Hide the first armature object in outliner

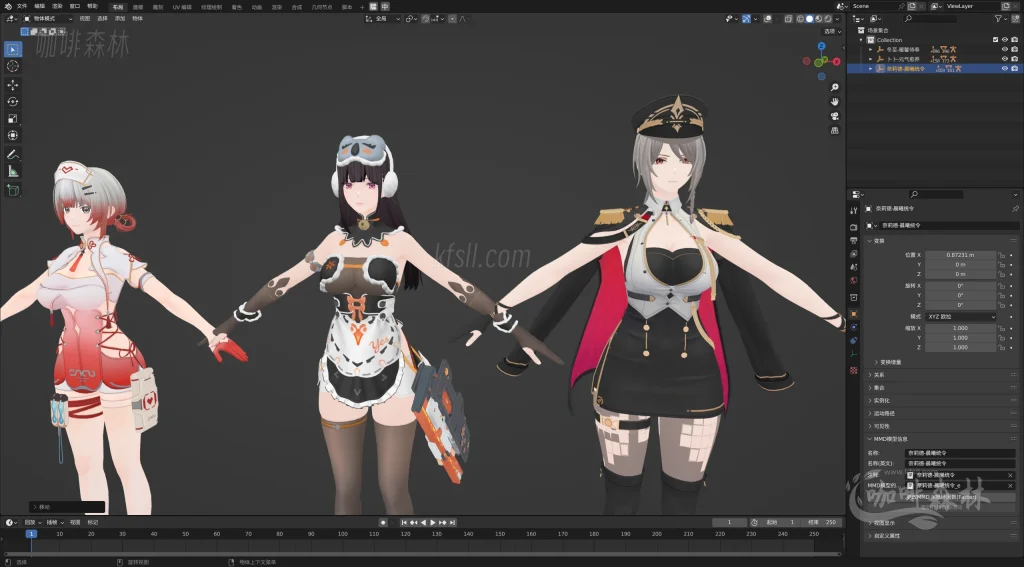(x=1005, y=50)
